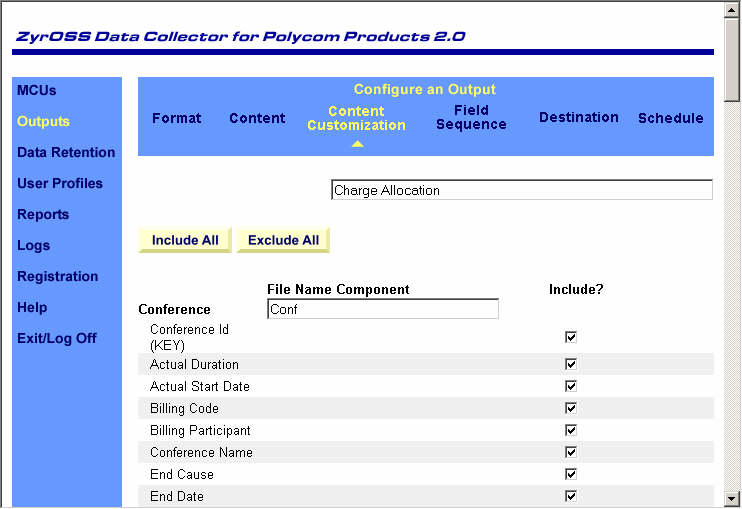
Task: Select the Content Customization tab
Action: (x=356, y=118)
